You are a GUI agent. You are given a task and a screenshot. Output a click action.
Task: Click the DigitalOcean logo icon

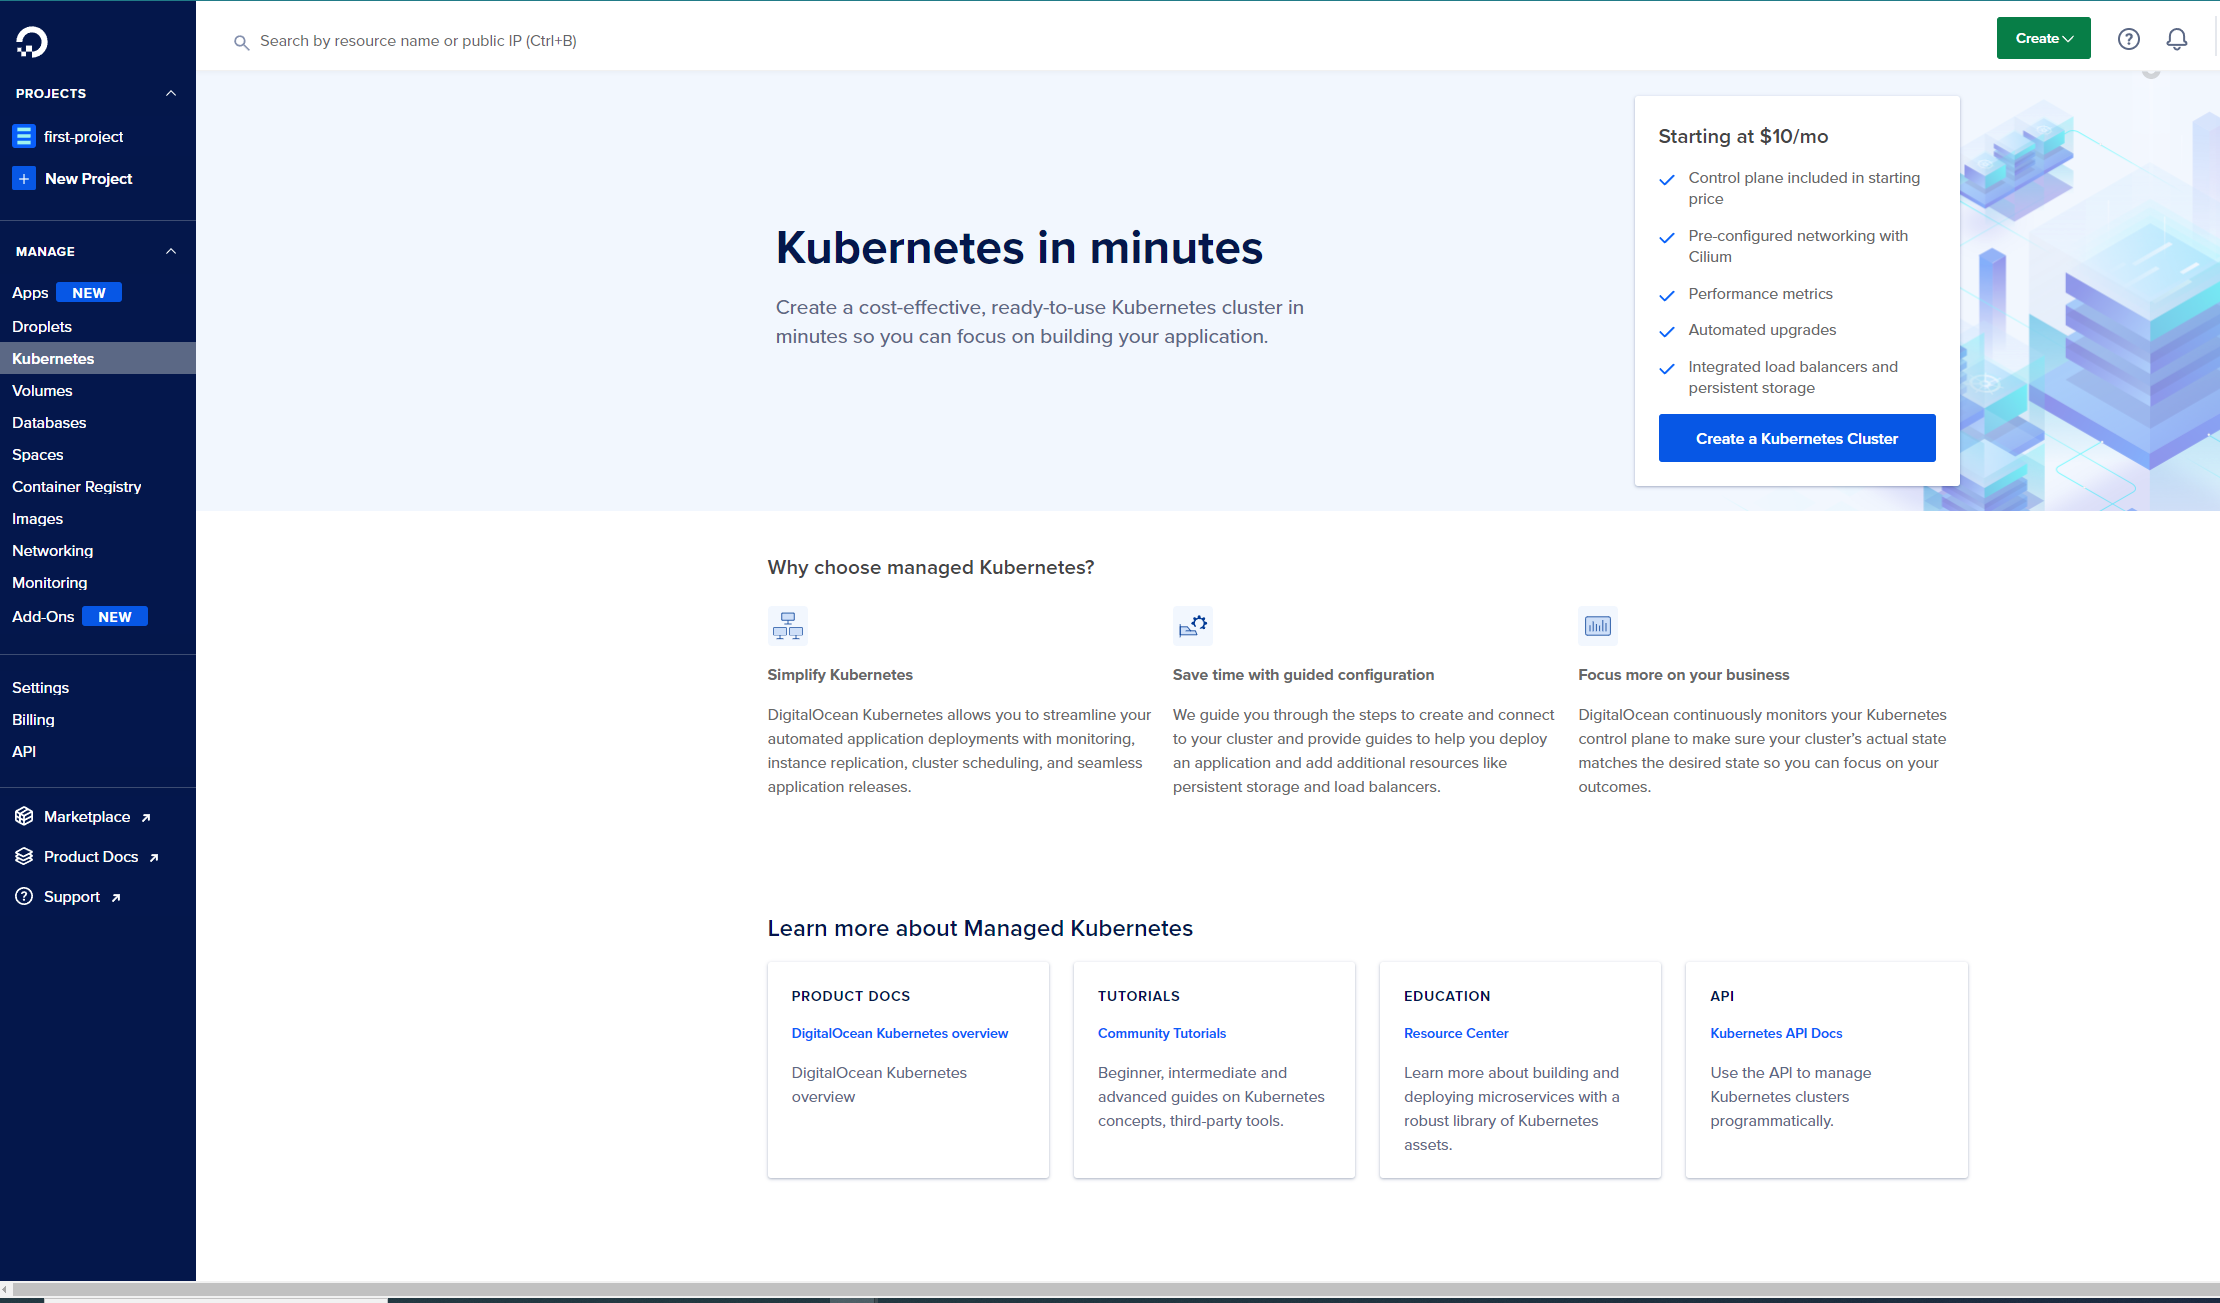coord(31,42)
